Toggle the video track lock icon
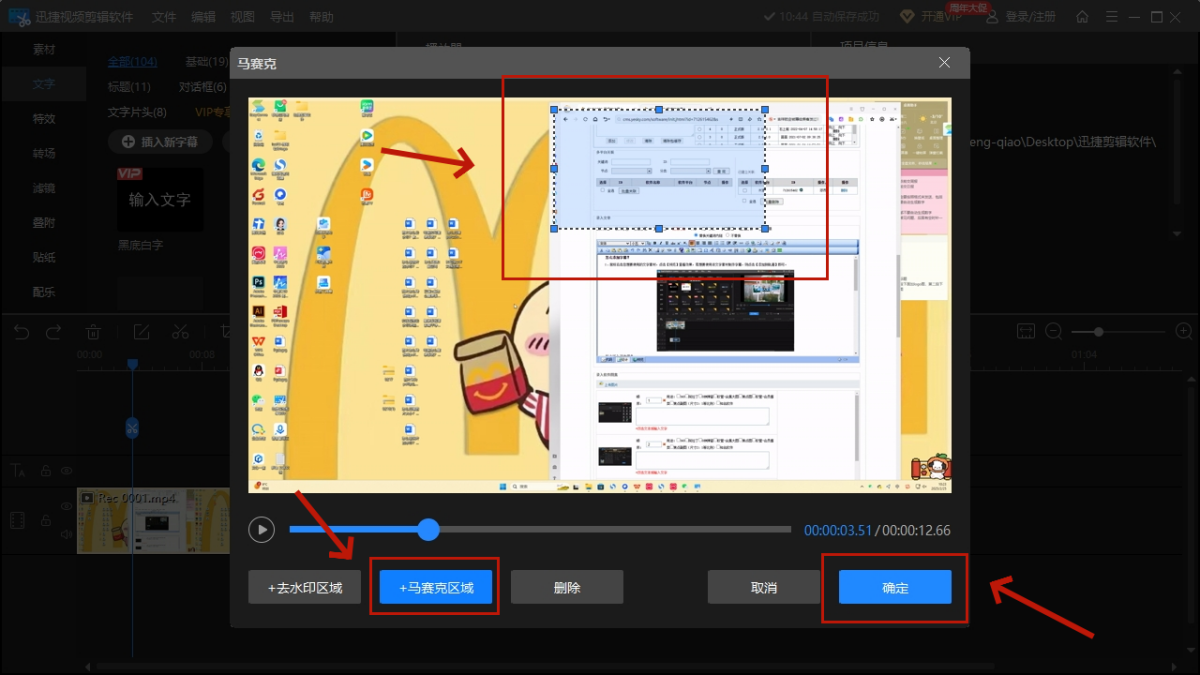 45,521
